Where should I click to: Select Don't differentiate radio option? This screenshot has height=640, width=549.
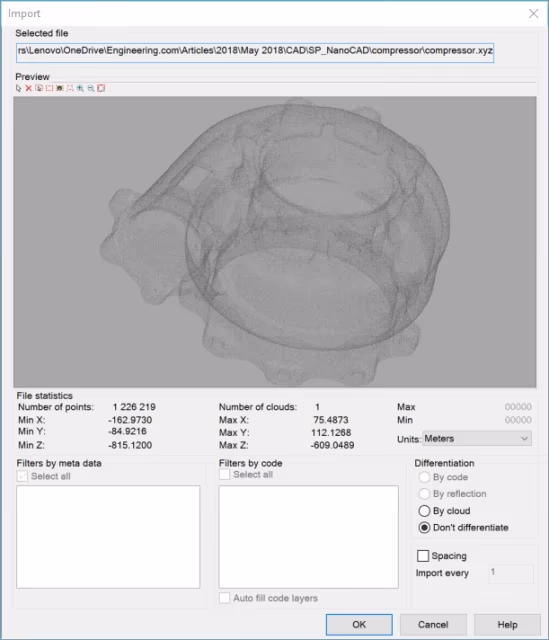tap(424, 527)
